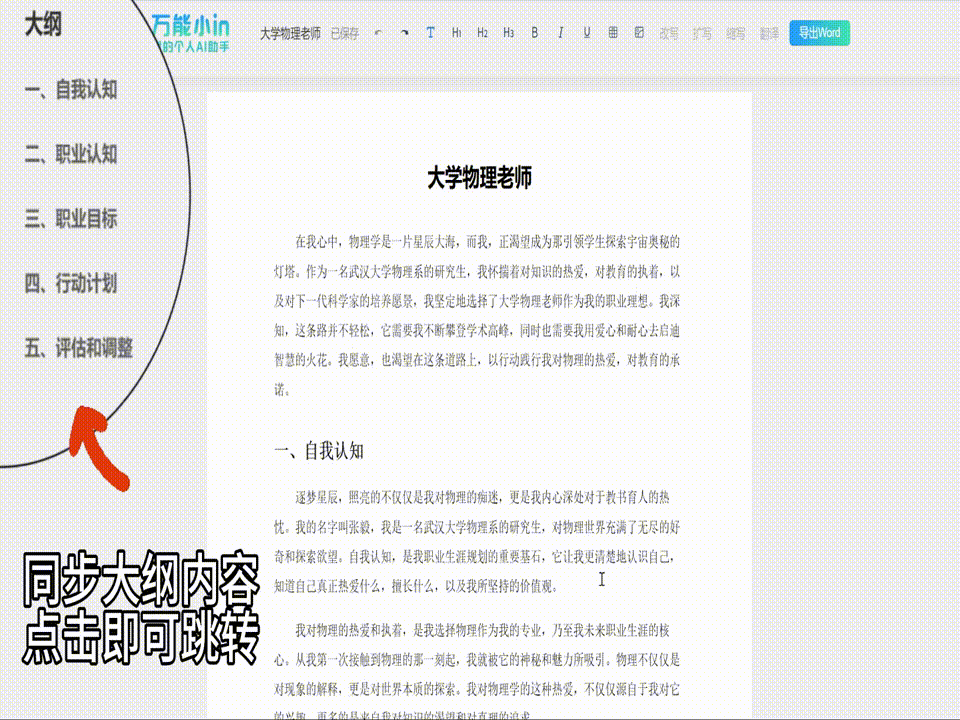Image resolution: width=960 pixels, height=720 pixels.
Task: Apply H2 heading style
Action: tap(482, 33)
